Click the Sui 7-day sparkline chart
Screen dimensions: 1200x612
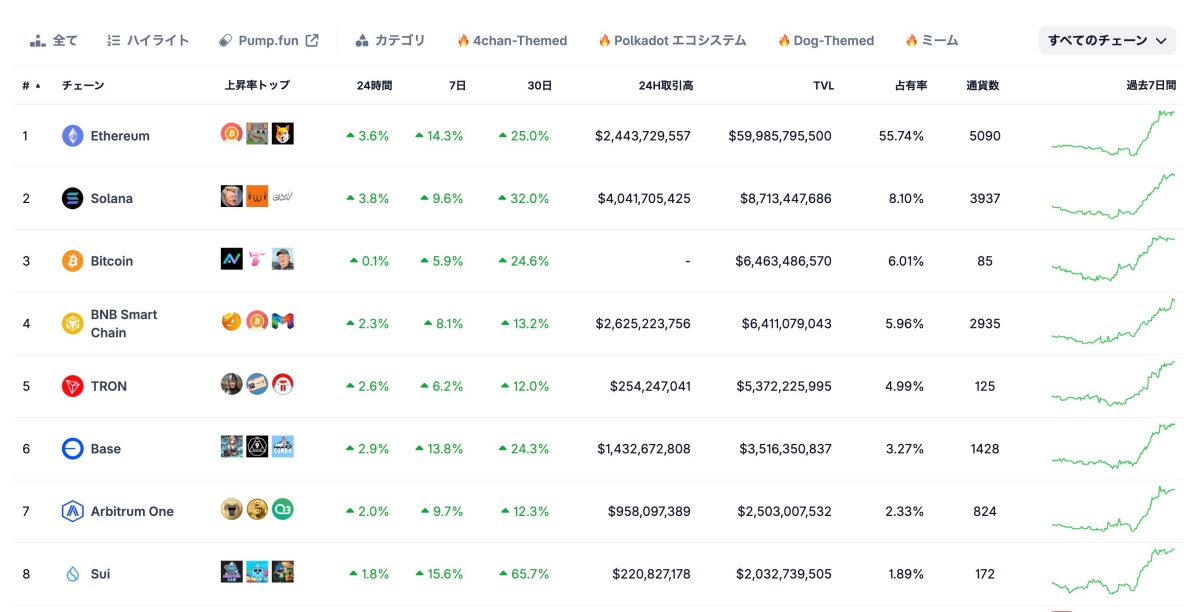pyautogui.click(x=1113, y=571)
